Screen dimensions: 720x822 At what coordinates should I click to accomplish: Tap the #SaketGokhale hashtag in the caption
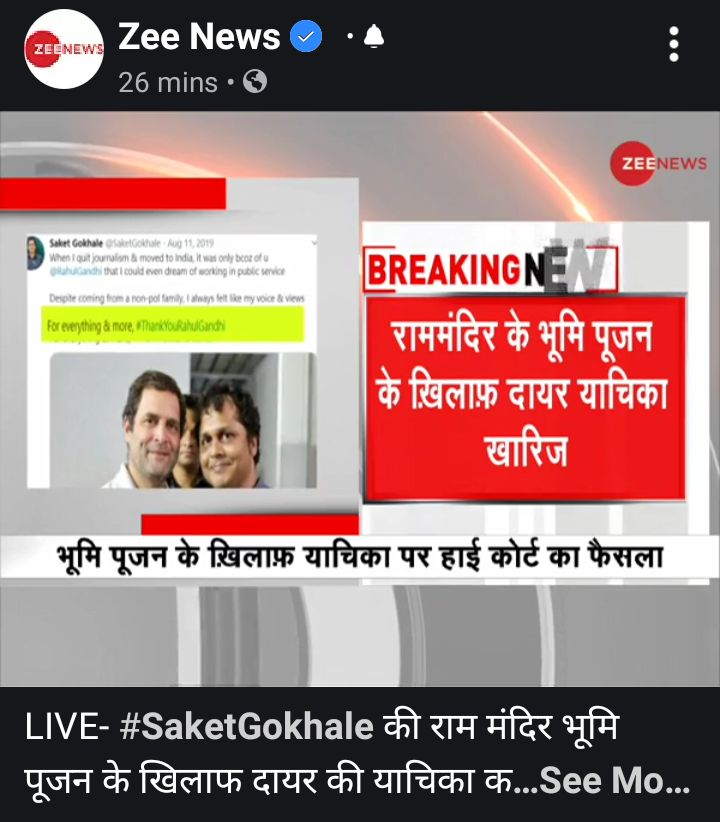(x=246, y=726)
